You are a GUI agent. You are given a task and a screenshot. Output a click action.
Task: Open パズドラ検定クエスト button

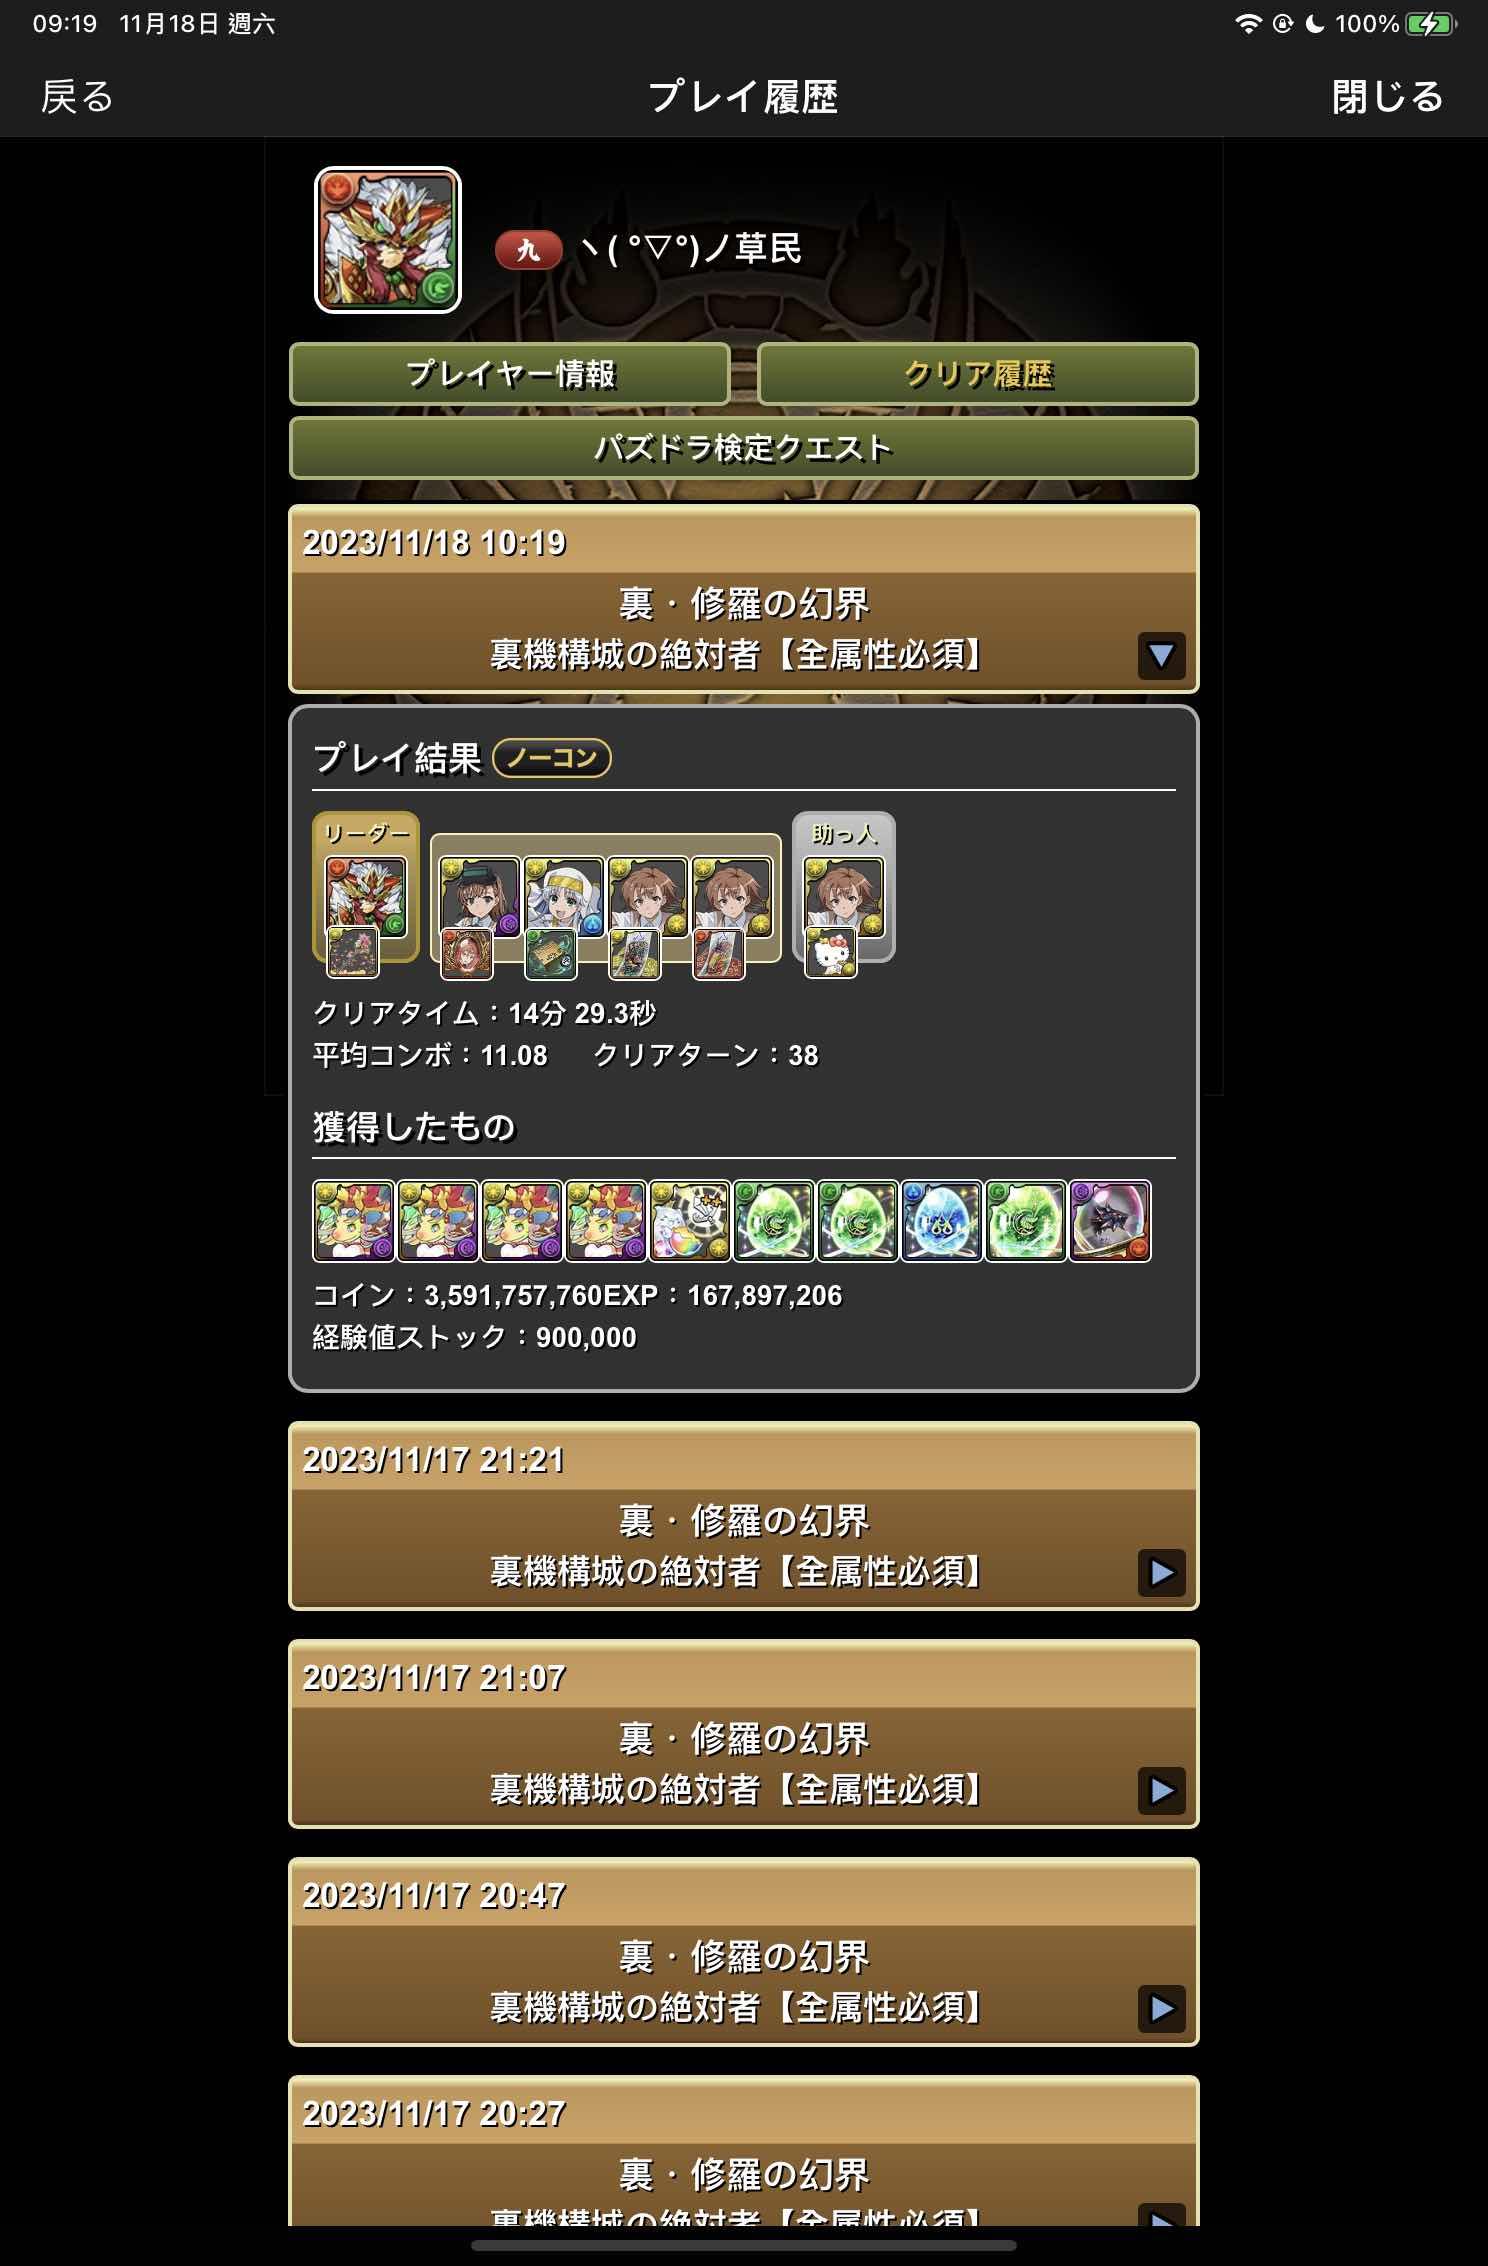pos(744,448)
